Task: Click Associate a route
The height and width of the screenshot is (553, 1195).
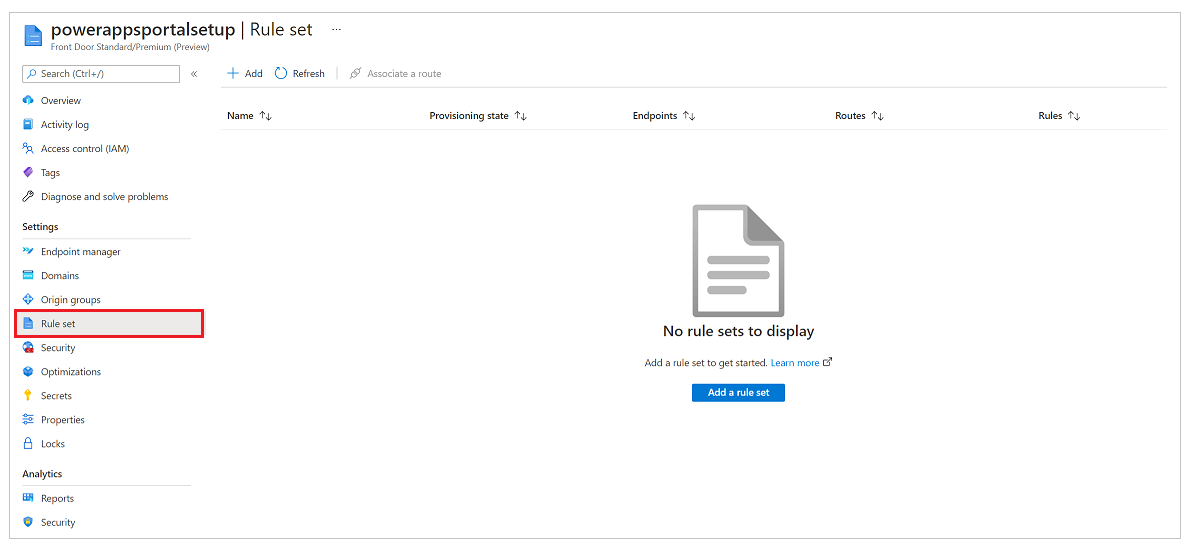Action: click(x=395, y=74)
